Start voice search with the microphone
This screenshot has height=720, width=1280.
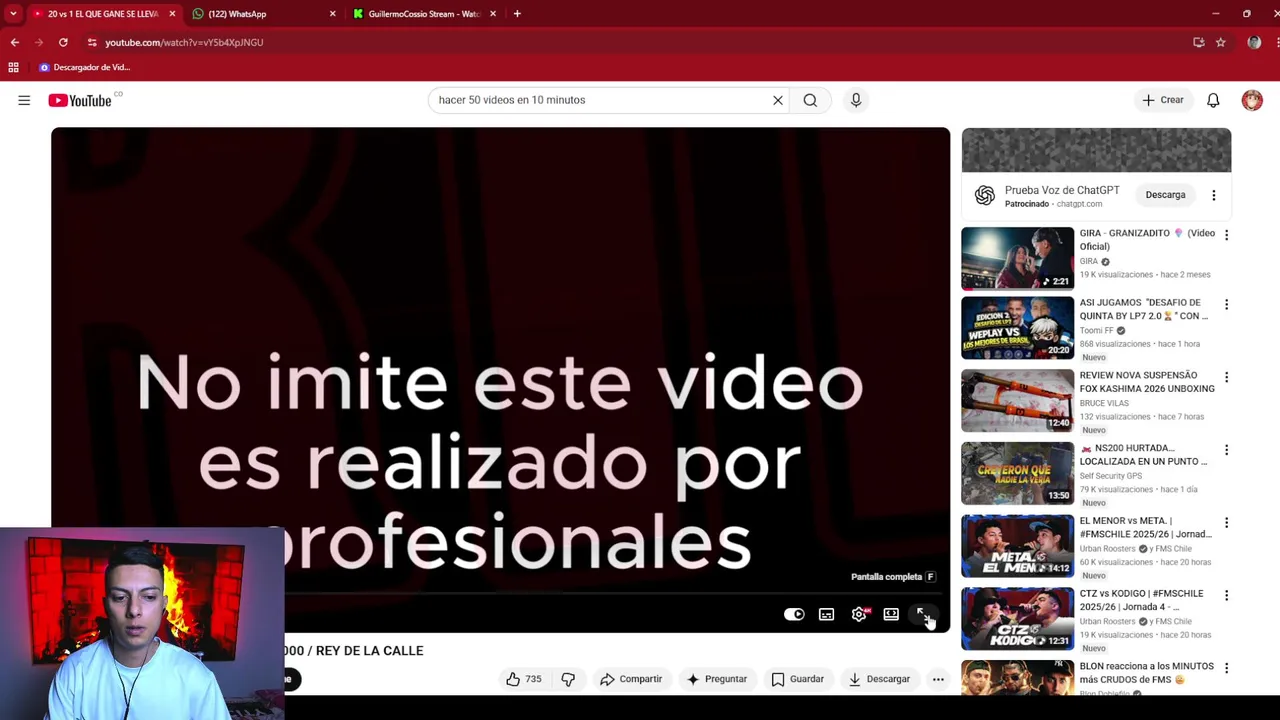(856, 100)
